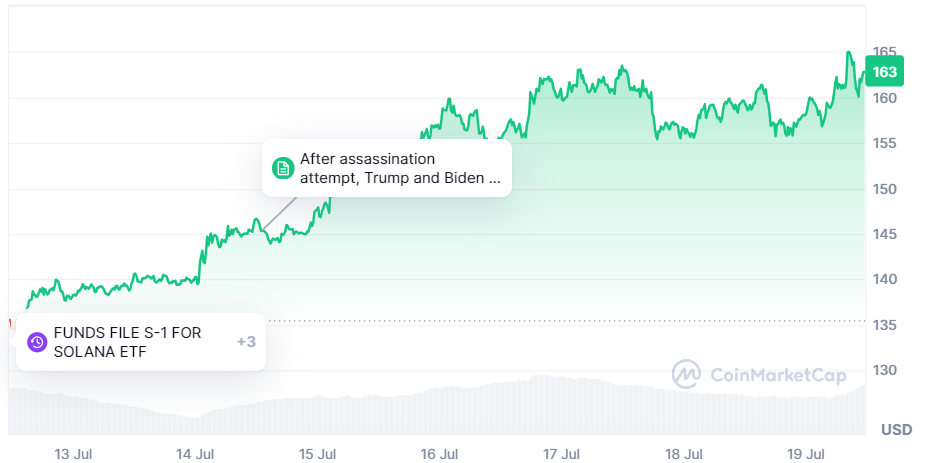The width and height of the screenshot is (926, 463).
Task: Click the purple clock event icon
Action: [x=37, y=342]
